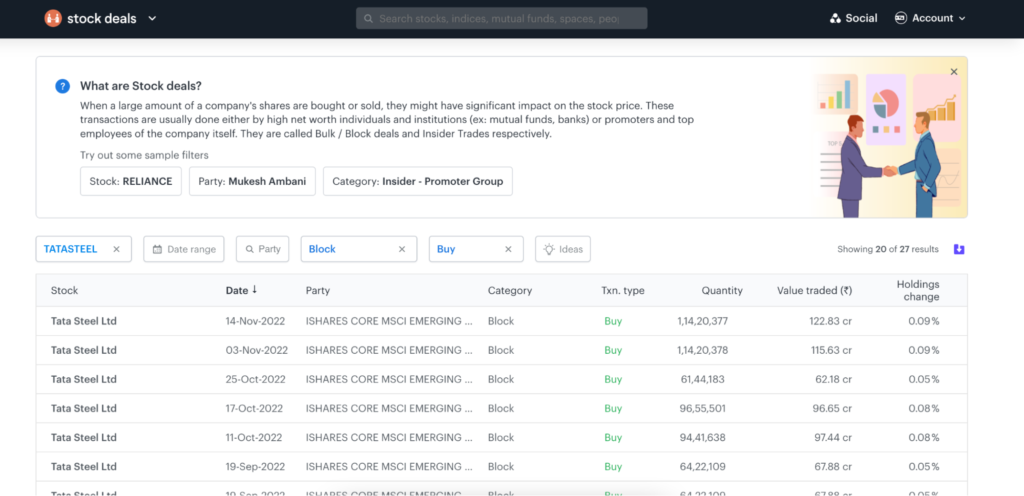Select ISHARES party in the 14-Nov-2022 row

[389, 321]
